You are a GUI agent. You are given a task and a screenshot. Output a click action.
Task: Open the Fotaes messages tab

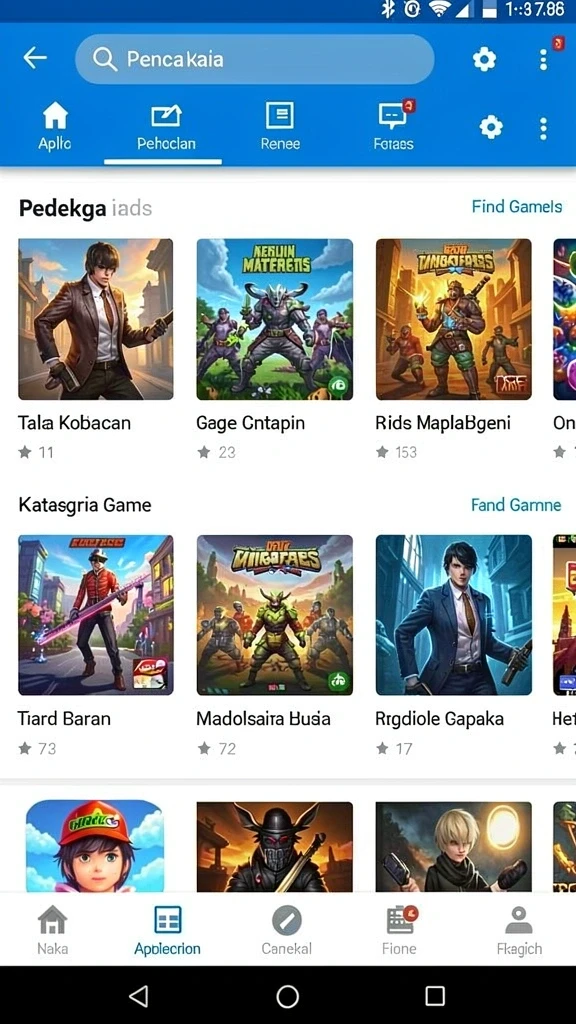pos(394,127)
